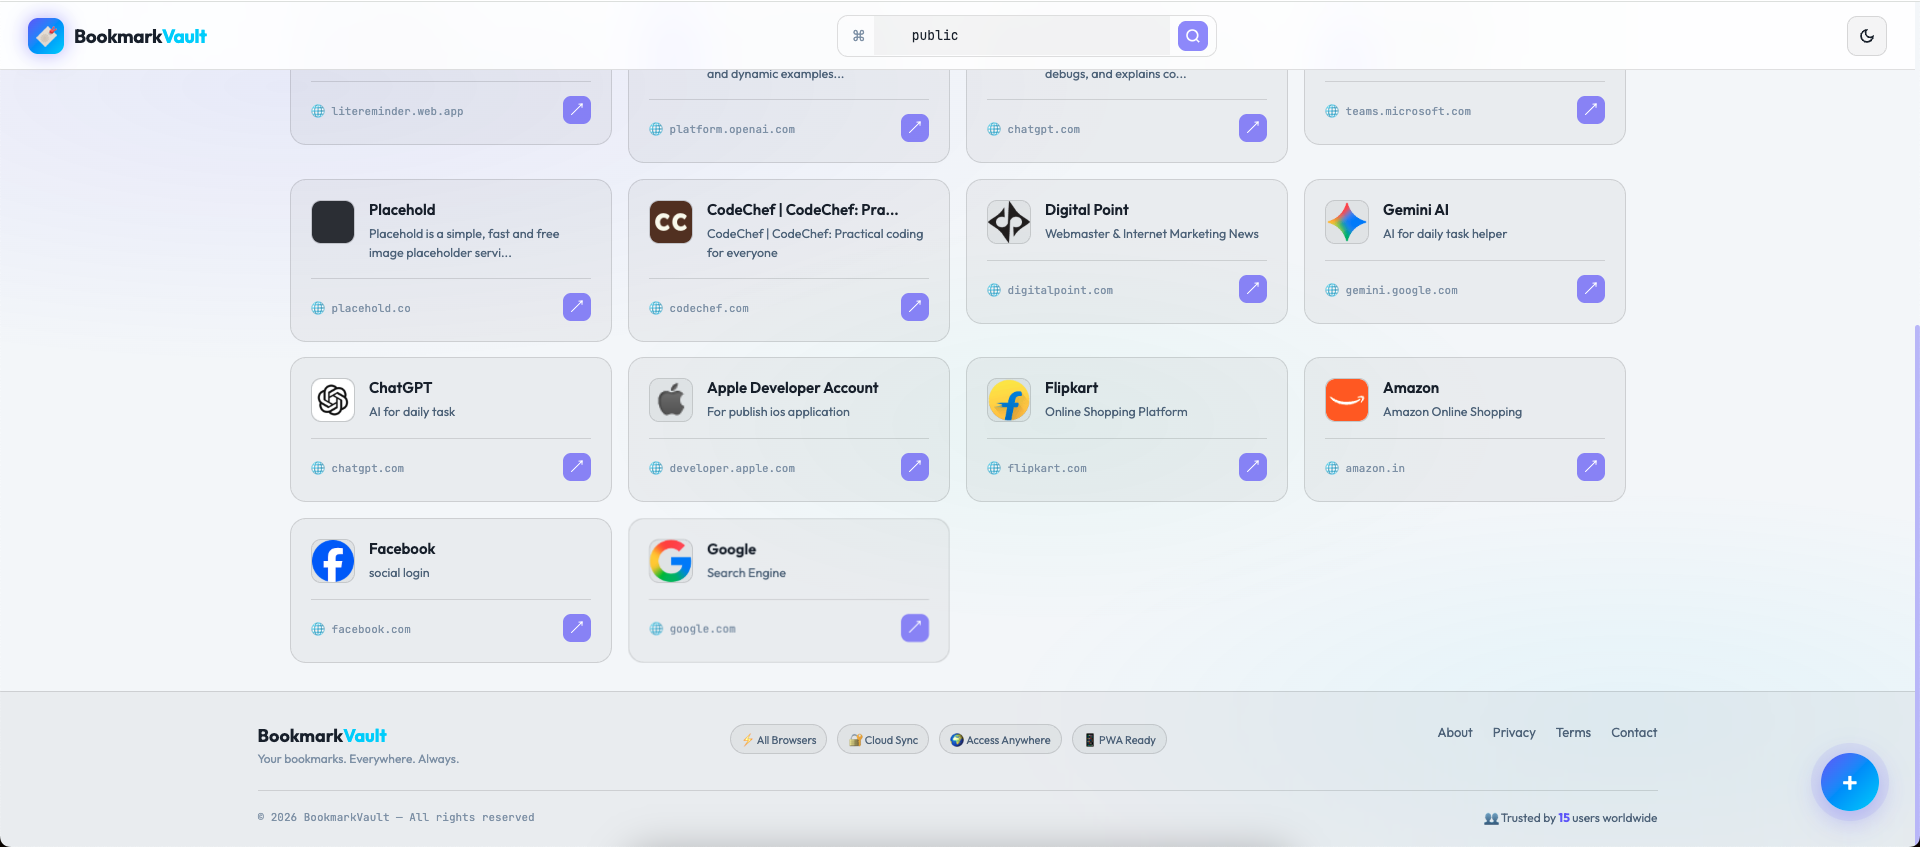Click the BookmarkVault header title text

point(140,36)
